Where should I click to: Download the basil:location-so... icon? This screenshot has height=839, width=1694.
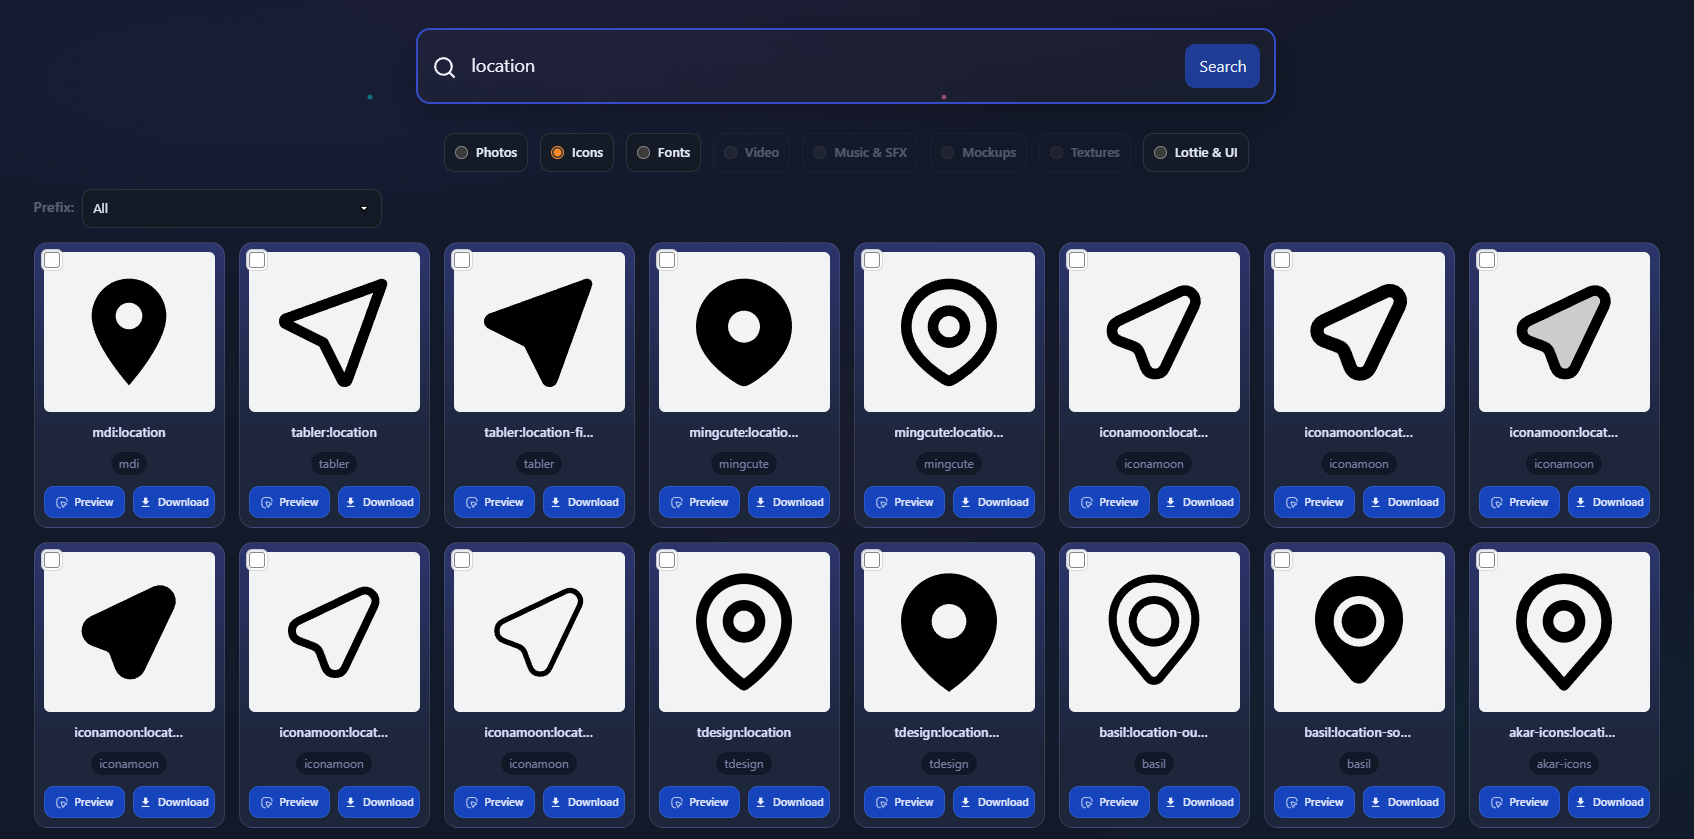point(1404,802)
